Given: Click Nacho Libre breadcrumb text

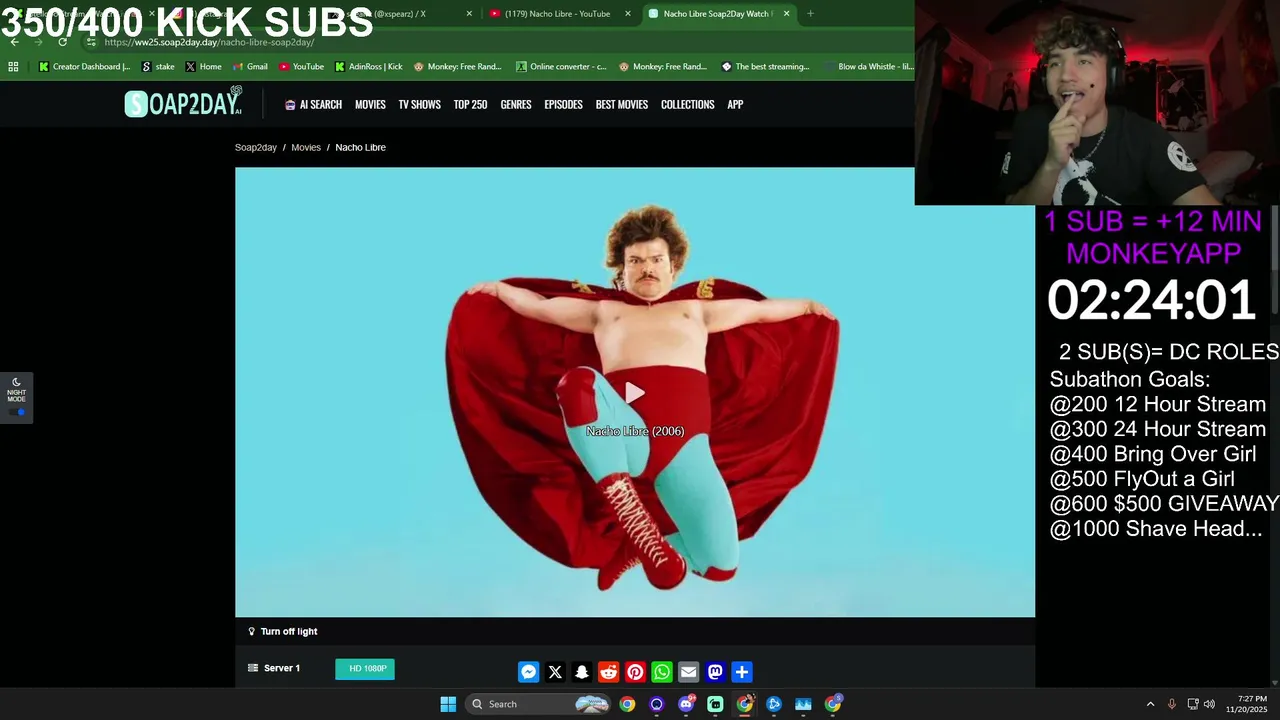Looking at the screenshot, I should point(360,147).
